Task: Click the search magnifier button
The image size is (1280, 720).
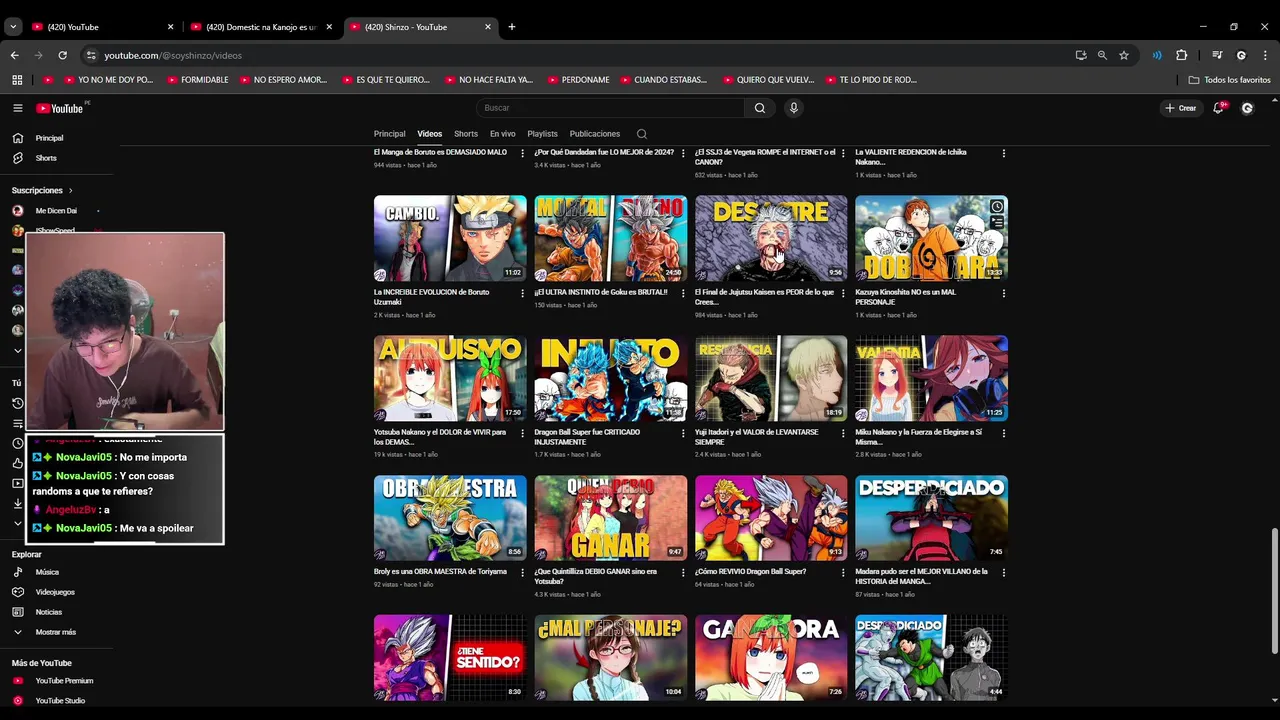Action: (760, 108)
